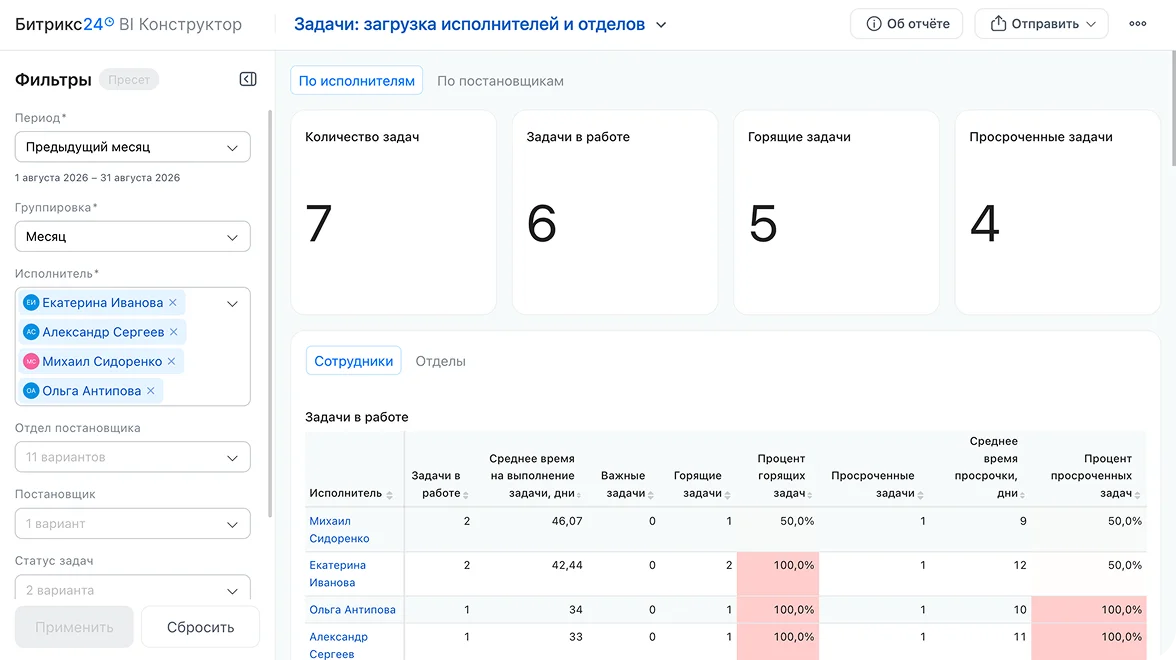Viewport: 1176px width, 660px height.
Task: Click Ольга Антипова's overdue percent cell
Action: click(1088, 610)
